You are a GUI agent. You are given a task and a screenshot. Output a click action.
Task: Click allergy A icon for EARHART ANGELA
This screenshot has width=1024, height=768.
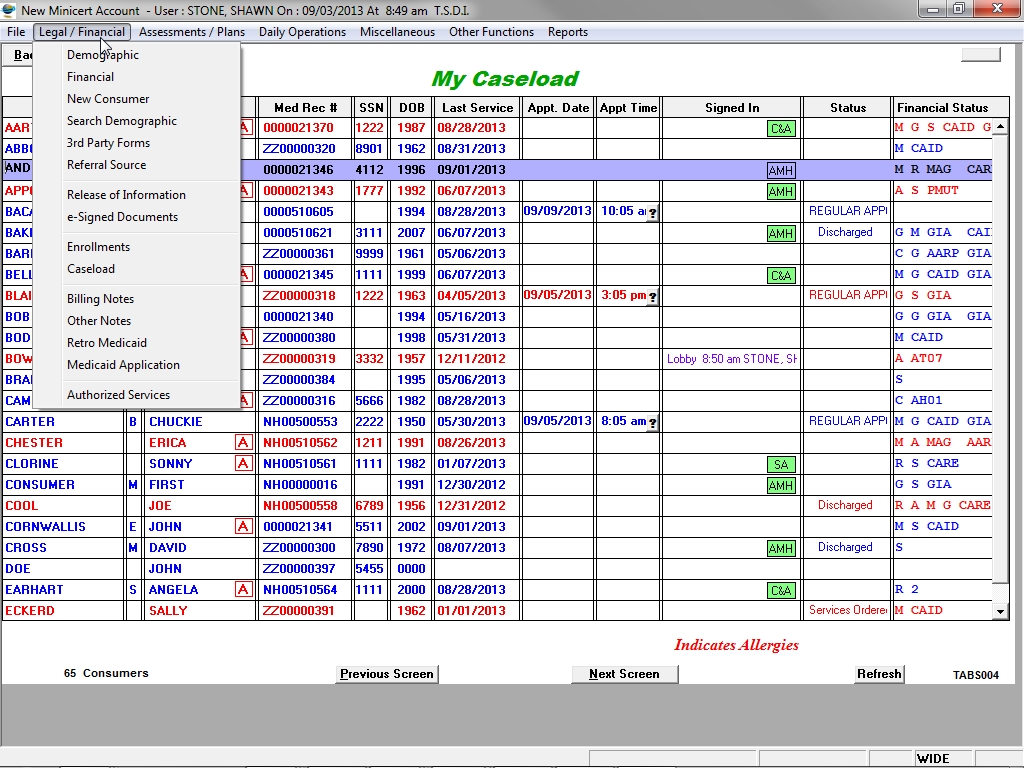pos(243,590)
